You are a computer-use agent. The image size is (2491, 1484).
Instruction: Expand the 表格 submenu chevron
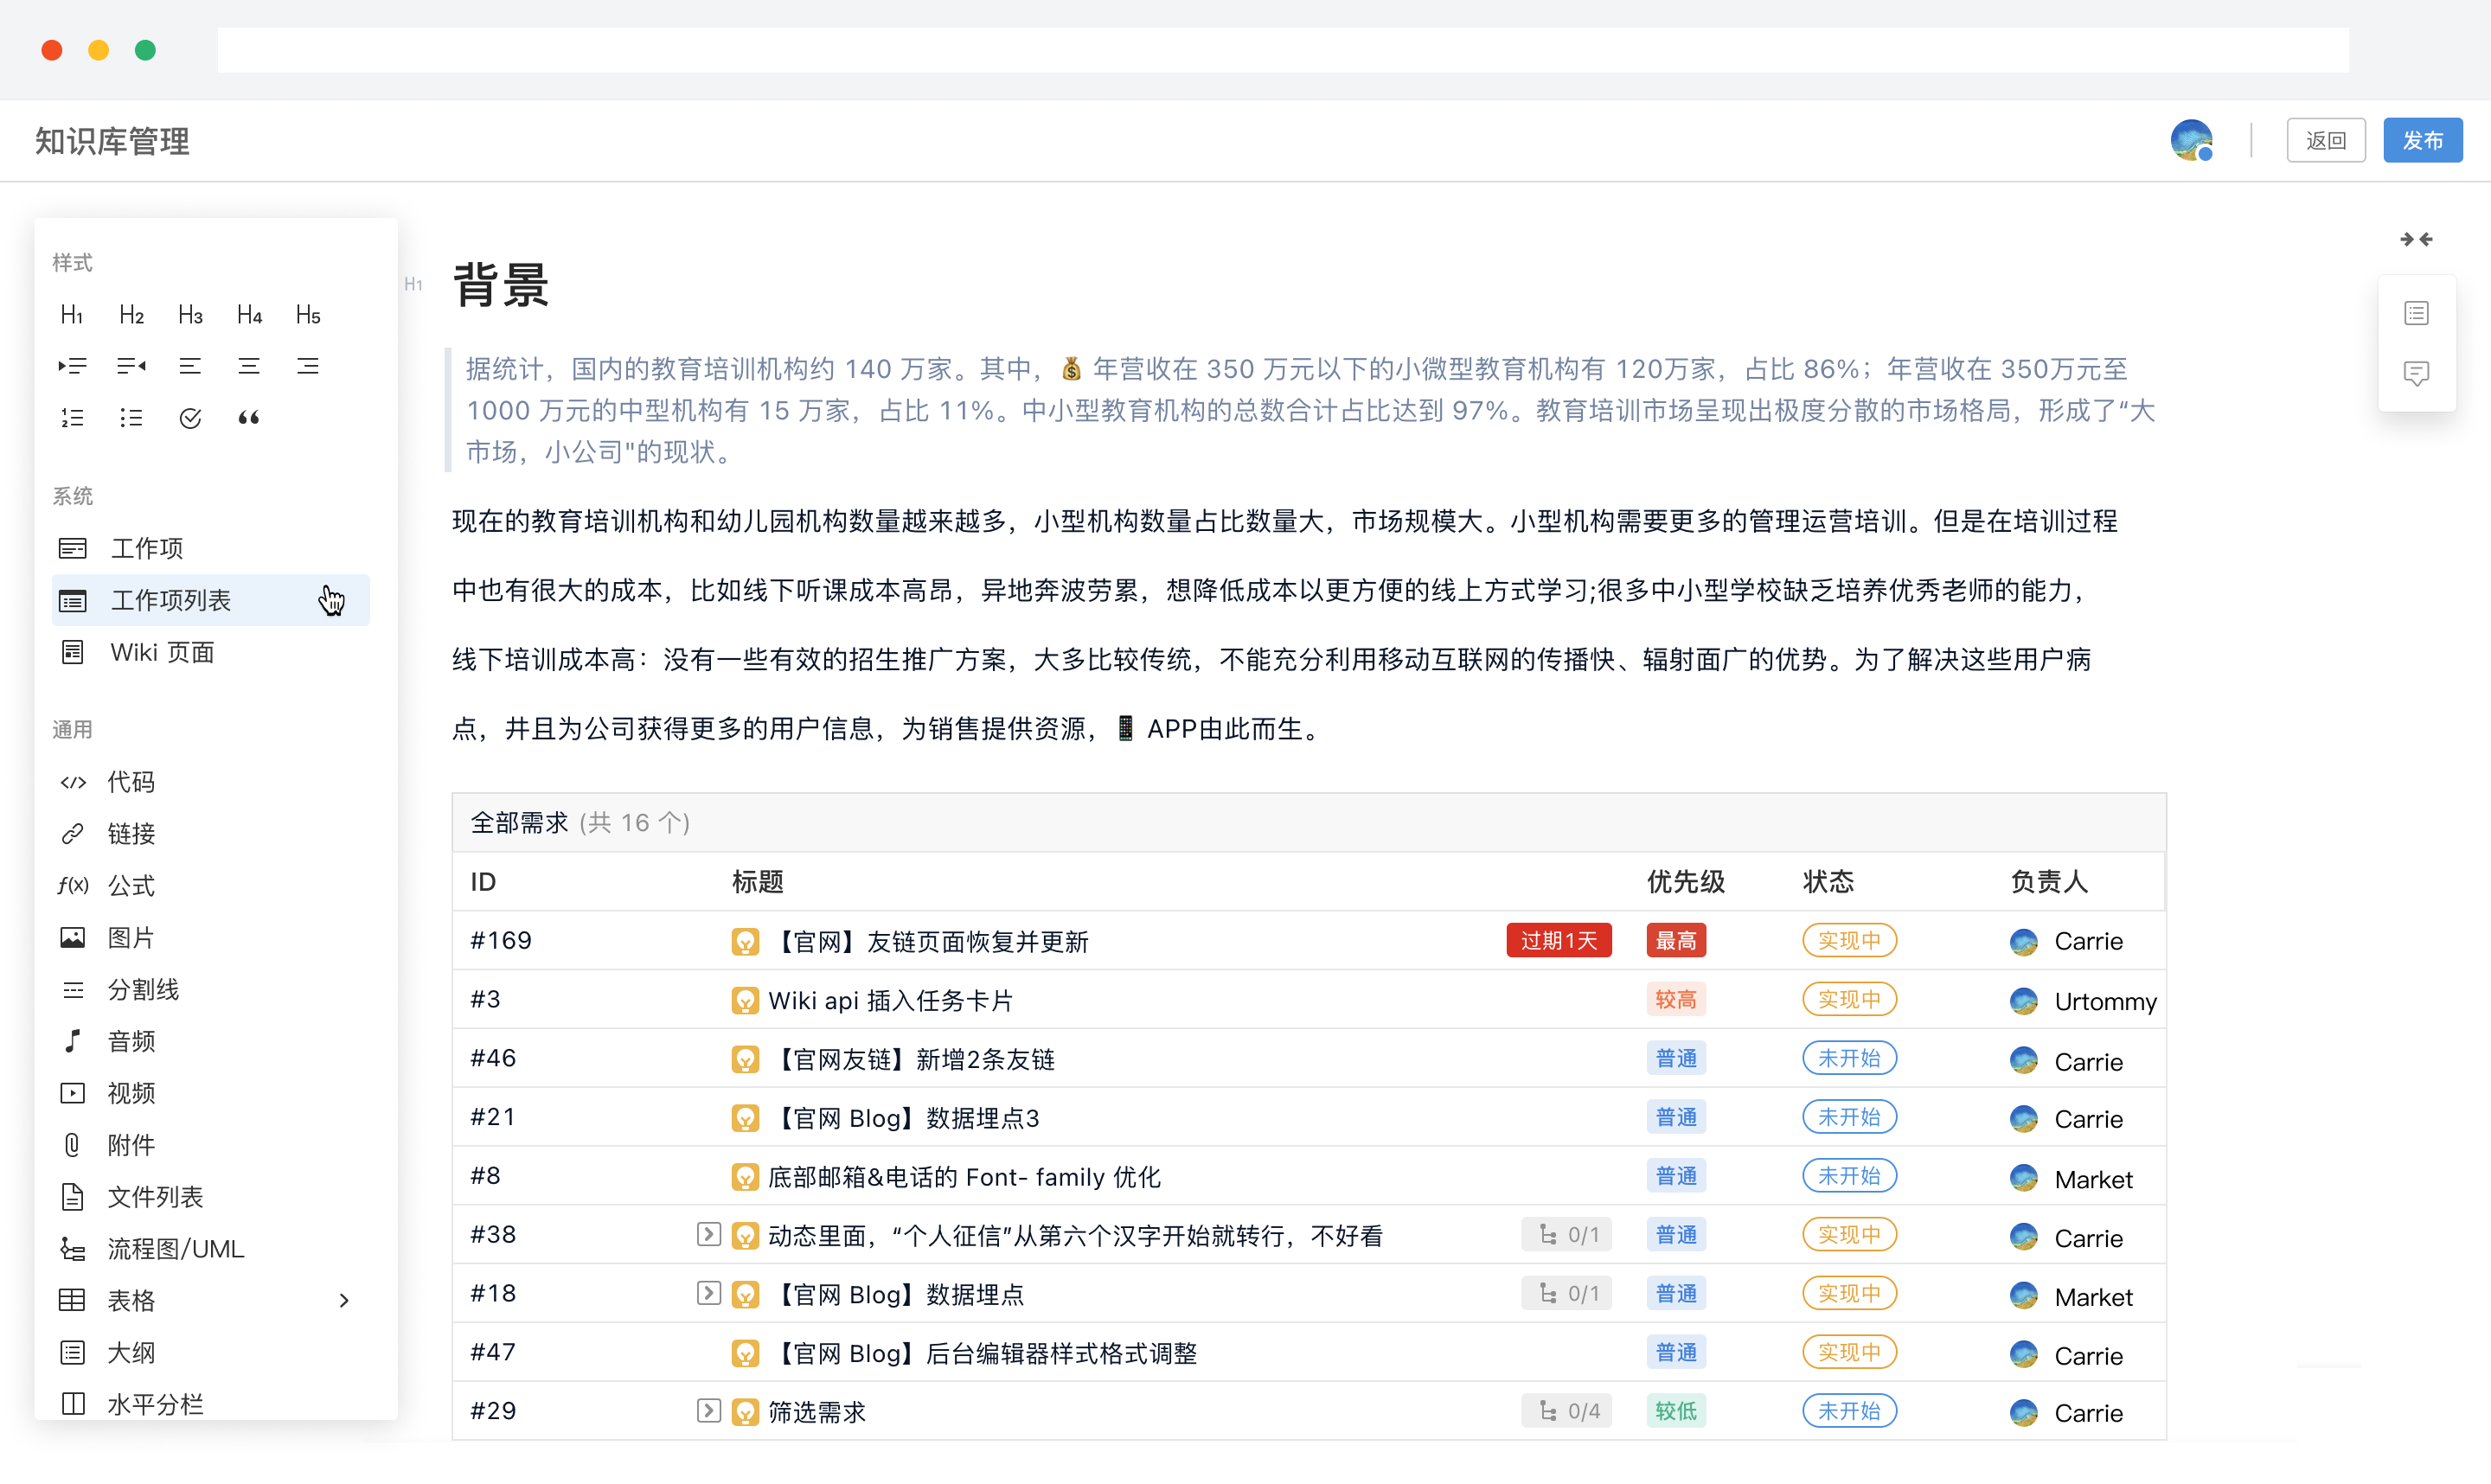click(x=345, y=1300)
